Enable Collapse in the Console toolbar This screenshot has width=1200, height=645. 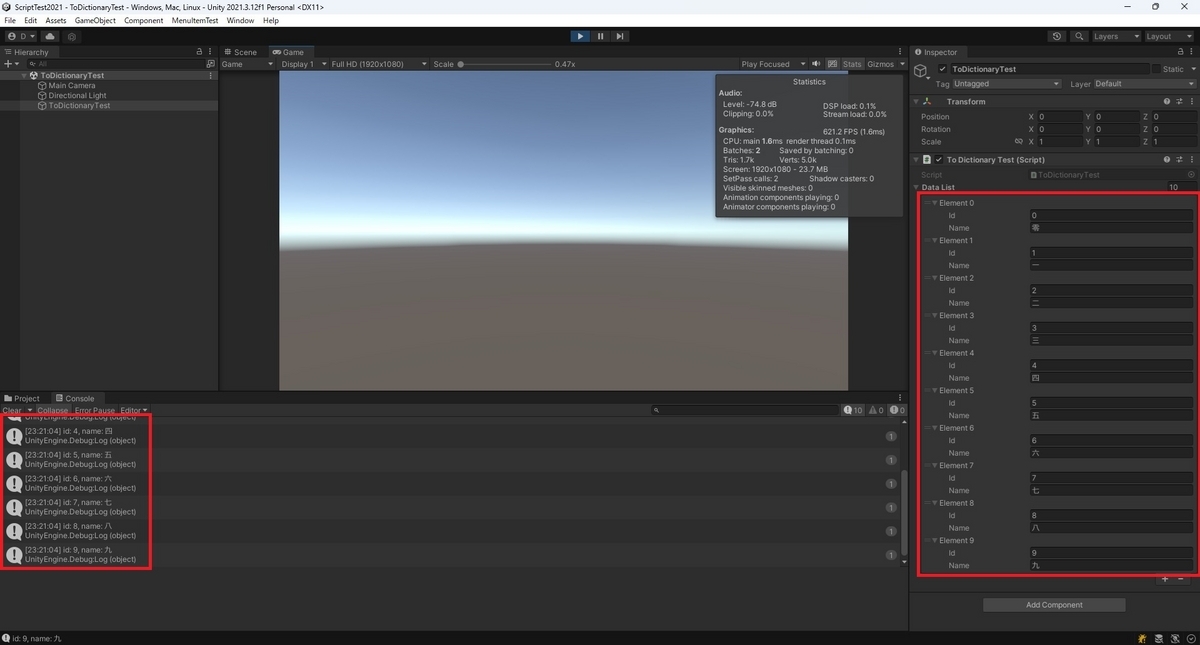(x=52, y=410)
